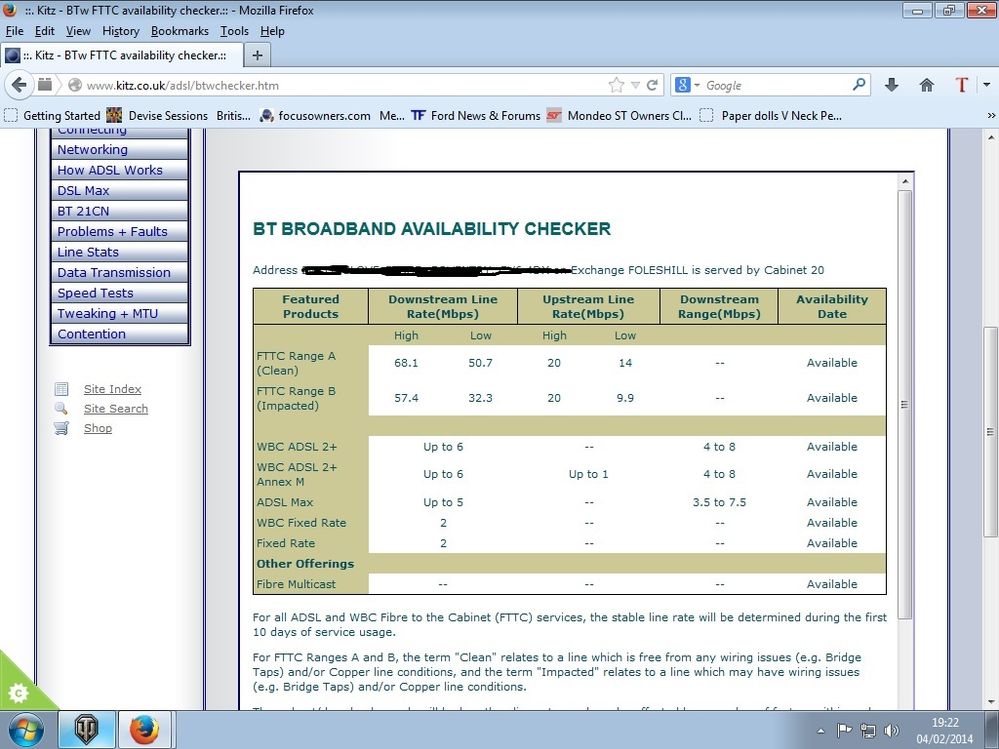Click the Site Index page icon
The image size is (999, 749).
click(61, 389)
